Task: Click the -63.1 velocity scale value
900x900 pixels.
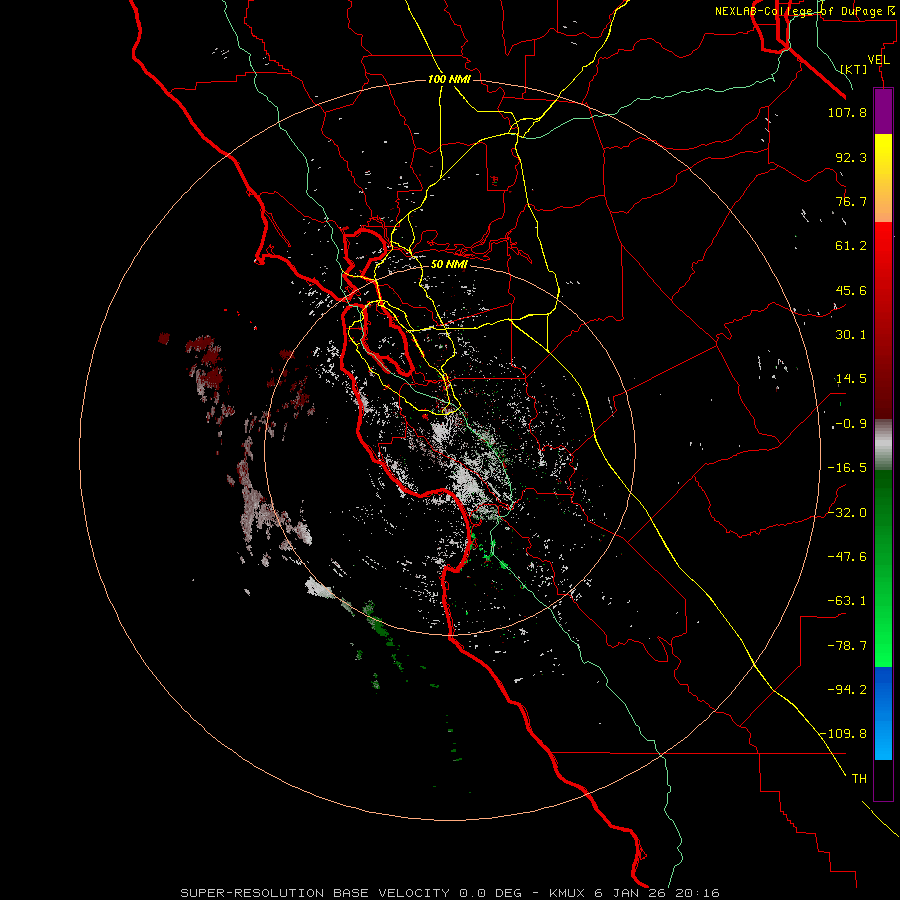Action: (847, 601)
